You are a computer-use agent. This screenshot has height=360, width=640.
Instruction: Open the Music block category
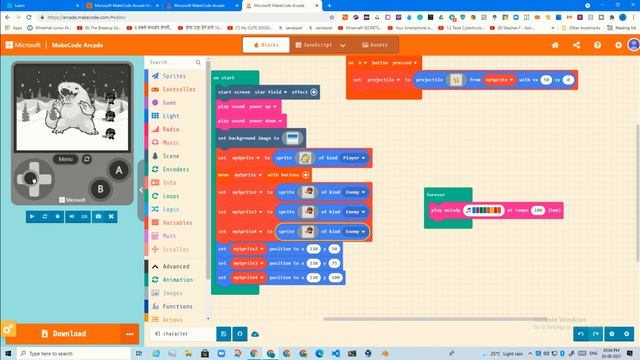coord(174,142)
